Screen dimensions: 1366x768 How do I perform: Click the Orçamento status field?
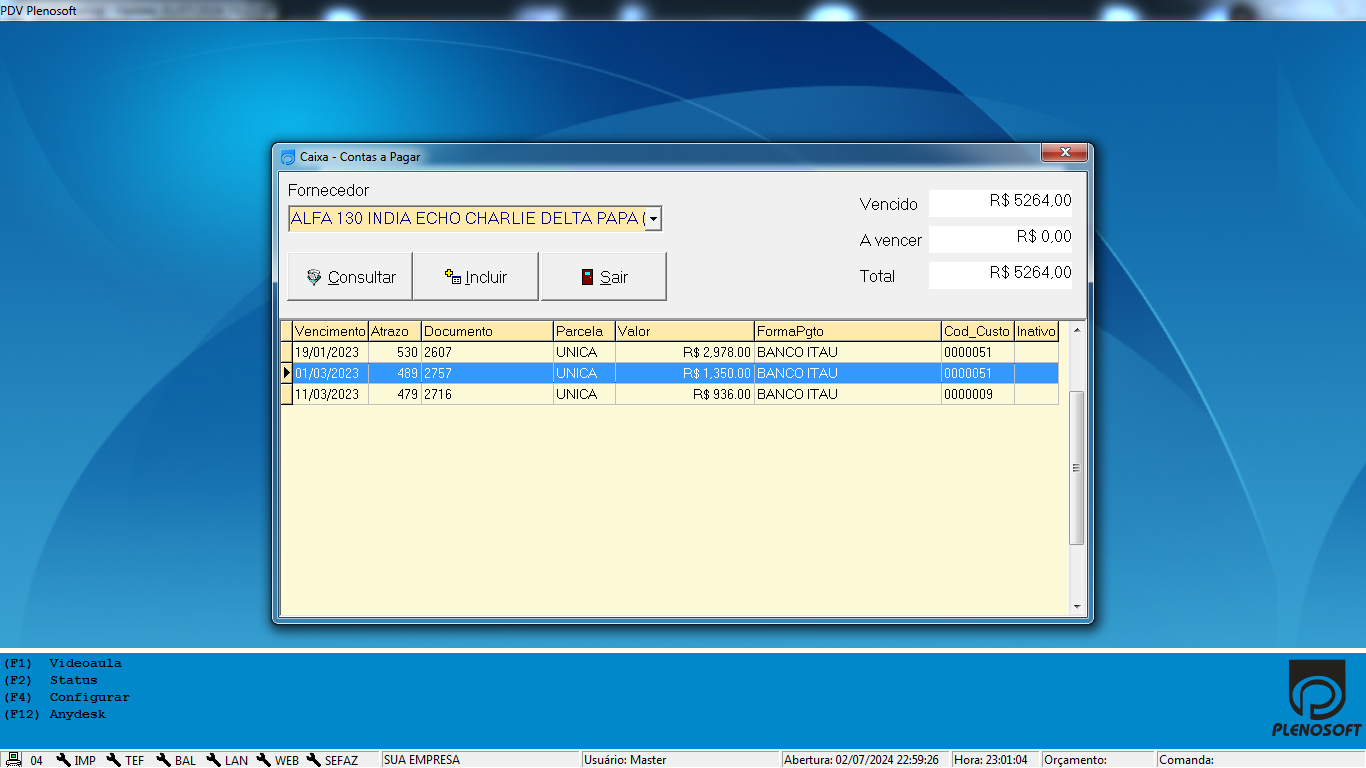[x=1098, y=760]
